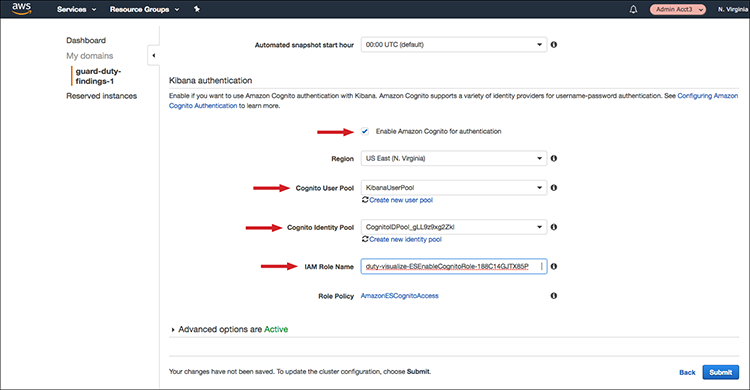Refresh user pool list icon
Viewport: 750px width, 390px height.
tap(365, 200)
